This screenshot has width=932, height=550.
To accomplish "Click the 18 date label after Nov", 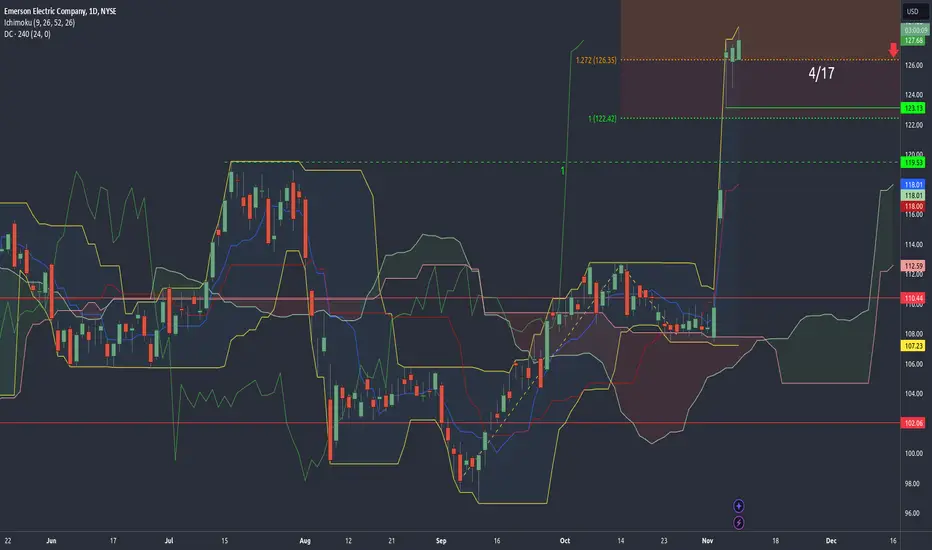I will (x=775, y=540).
